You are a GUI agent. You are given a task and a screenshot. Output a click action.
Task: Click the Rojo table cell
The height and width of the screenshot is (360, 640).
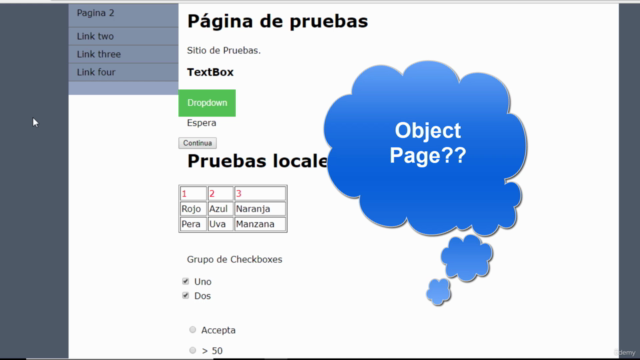(193, 209)
